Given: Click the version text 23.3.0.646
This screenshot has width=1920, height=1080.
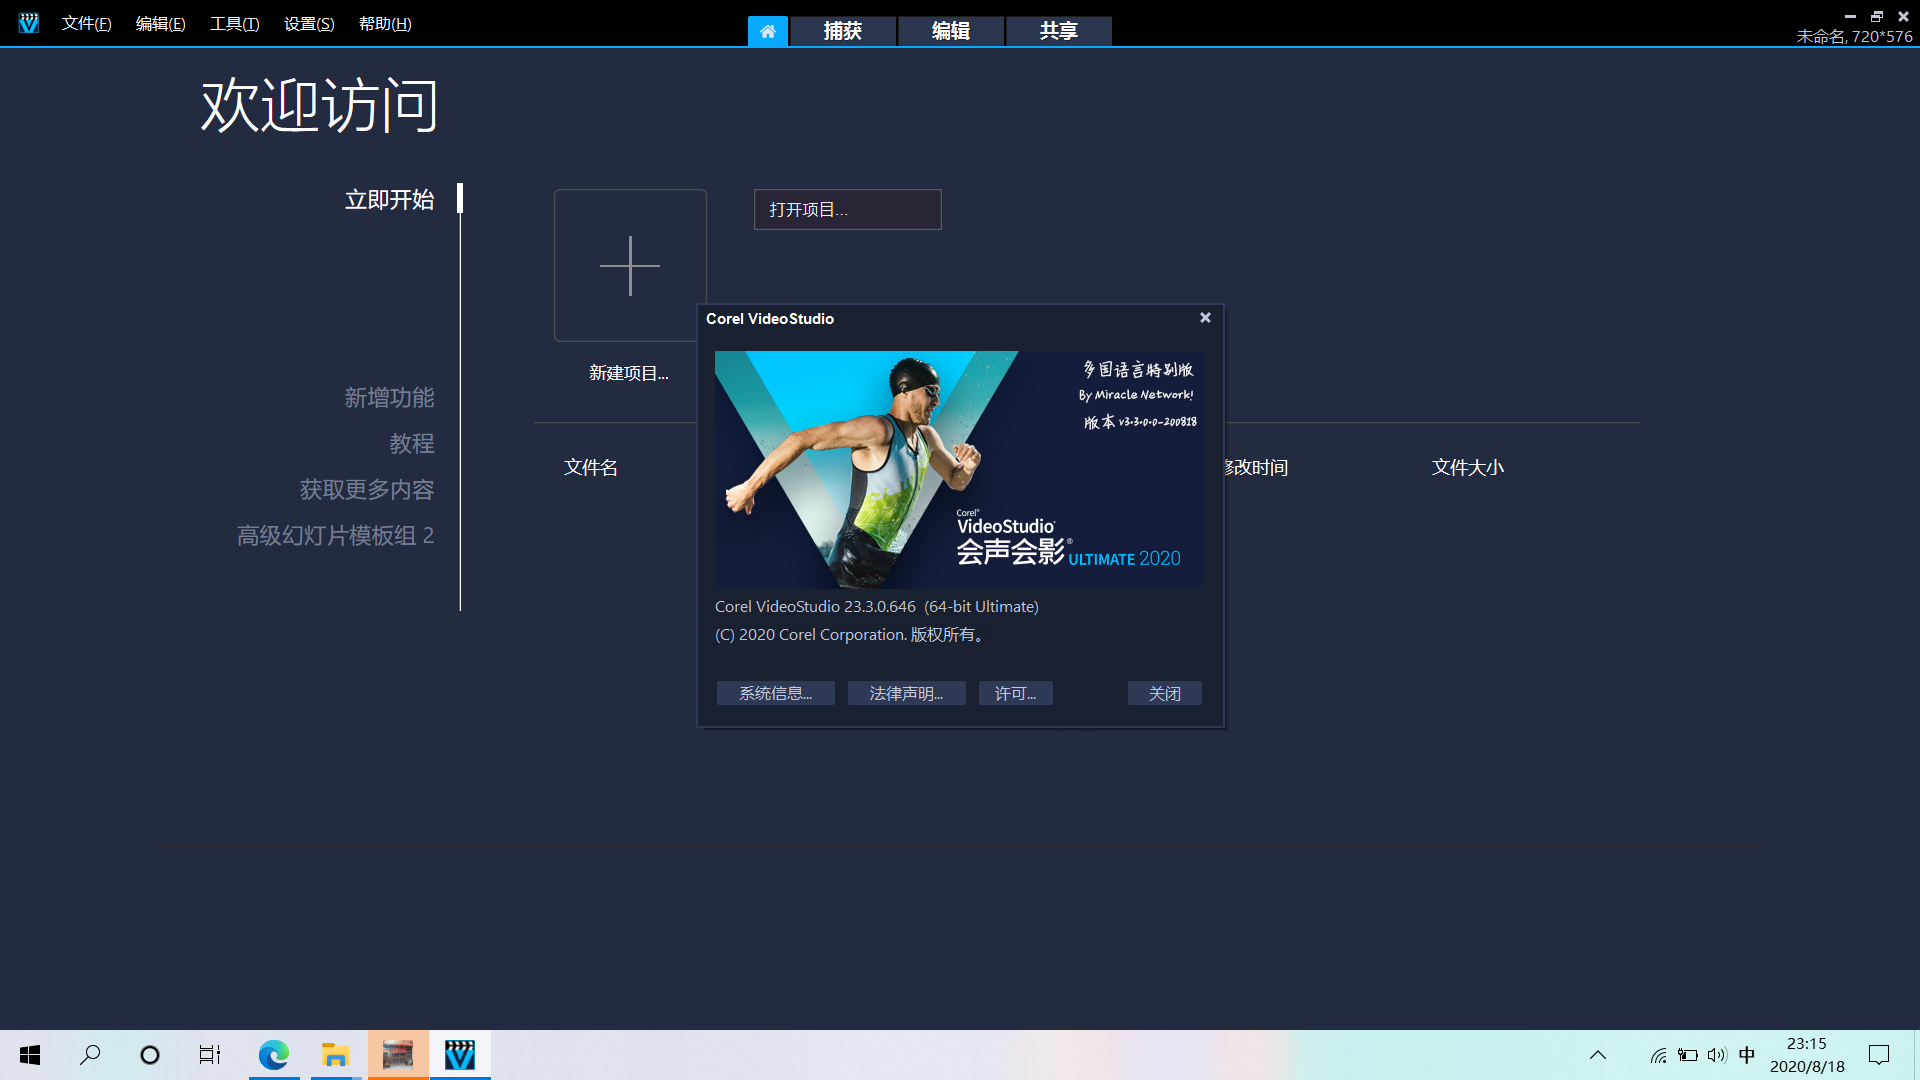Looking at the screenshot, I should pyautogui.click(x=879, y=607).
